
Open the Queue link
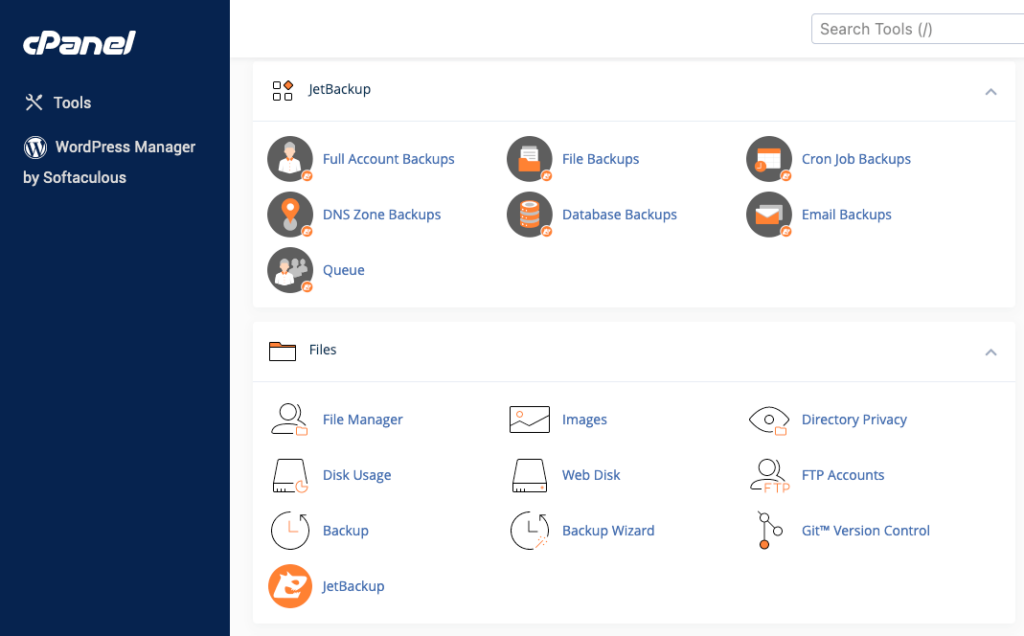click(344, 270)
